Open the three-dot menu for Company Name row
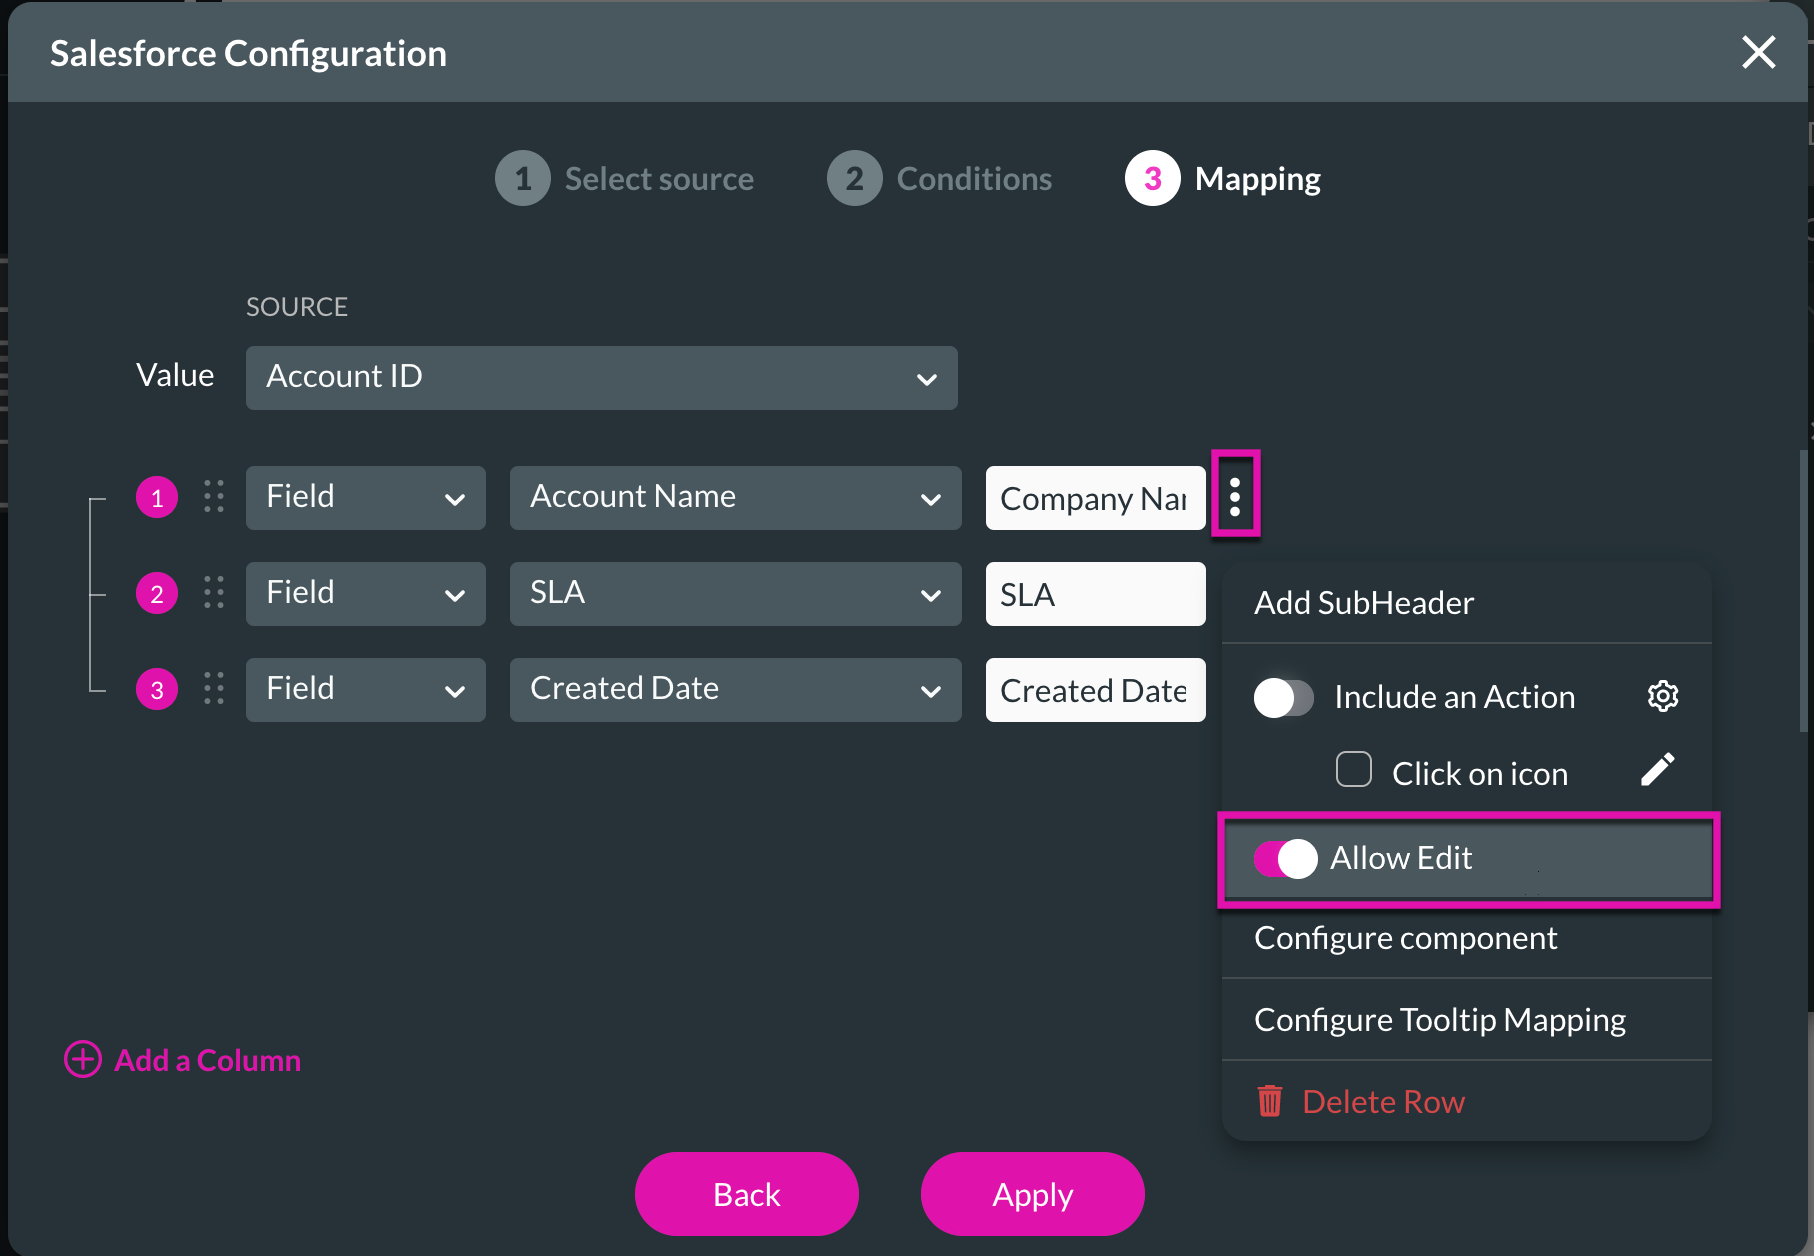 point(1235,497)
